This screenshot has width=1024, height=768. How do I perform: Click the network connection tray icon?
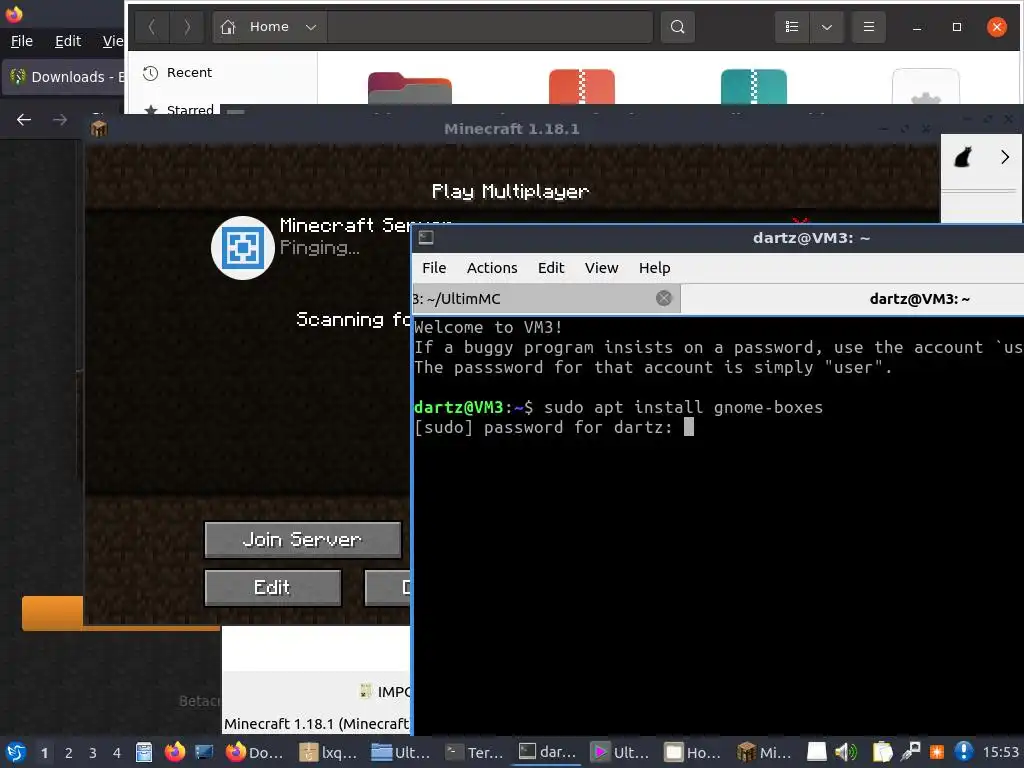click(910, 752)
